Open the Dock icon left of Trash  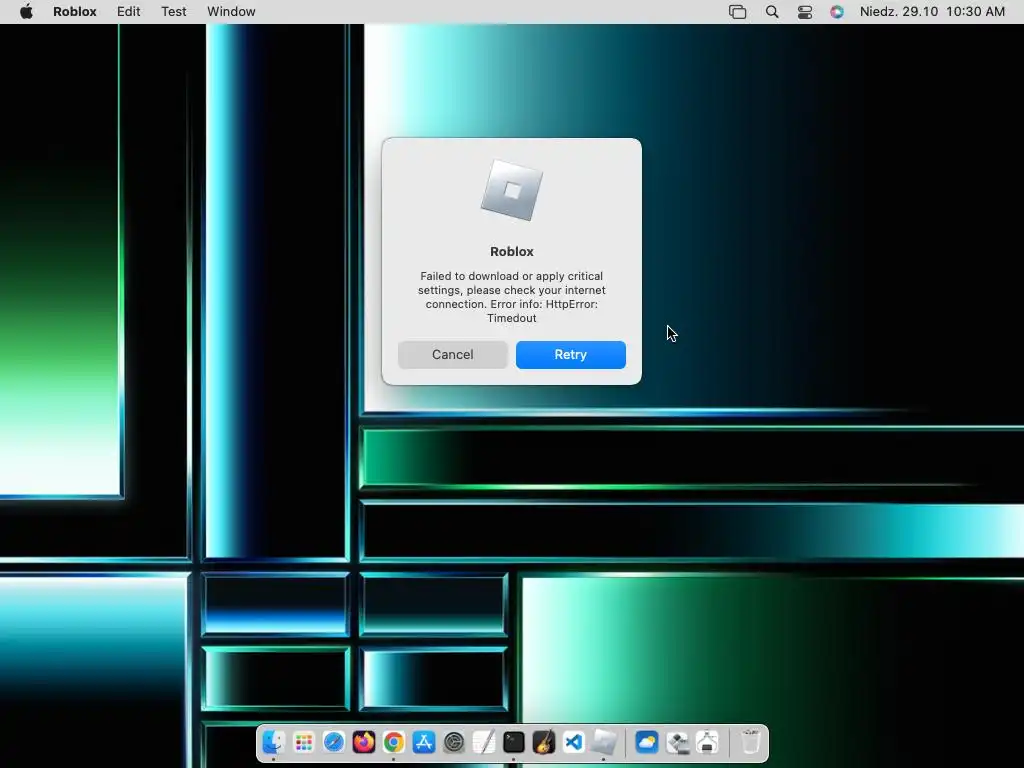coord(707,743)
